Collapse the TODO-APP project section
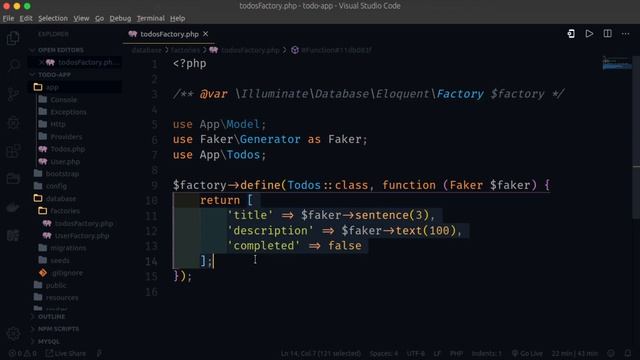Screen dimensions: 640x360 tap(54, 75)
